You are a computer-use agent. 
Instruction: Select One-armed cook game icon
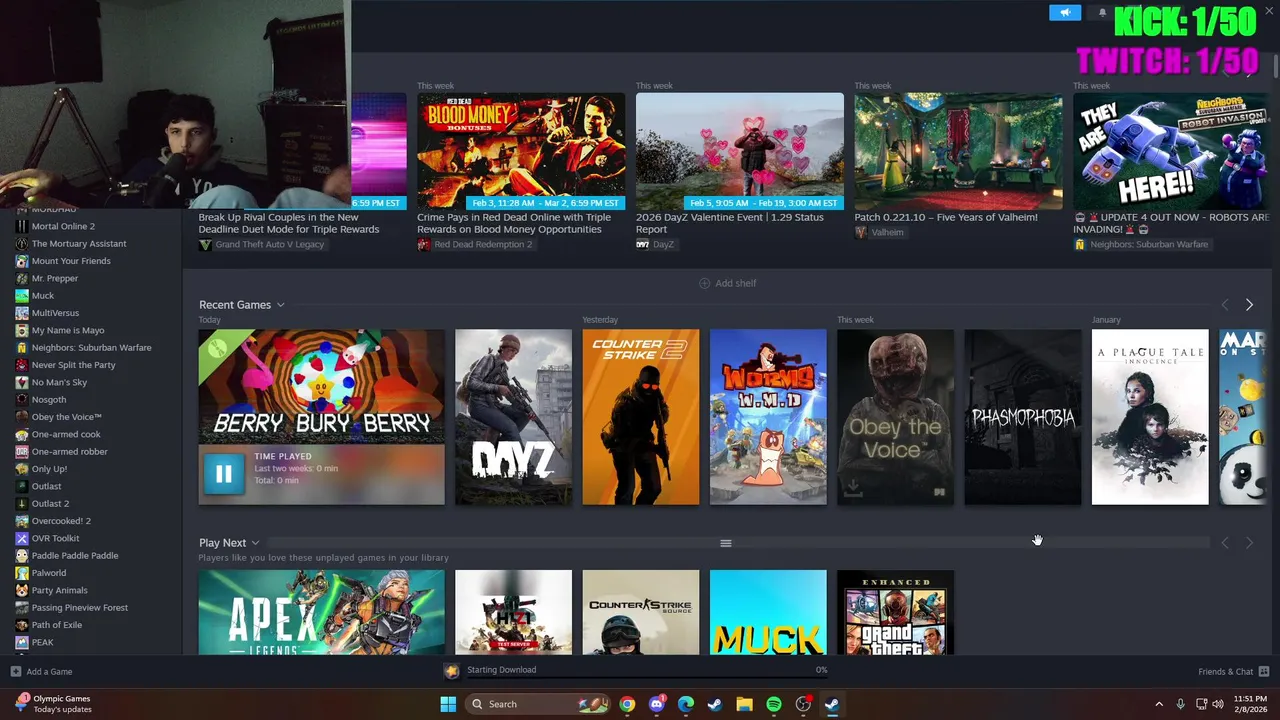[x=22, y=434]
